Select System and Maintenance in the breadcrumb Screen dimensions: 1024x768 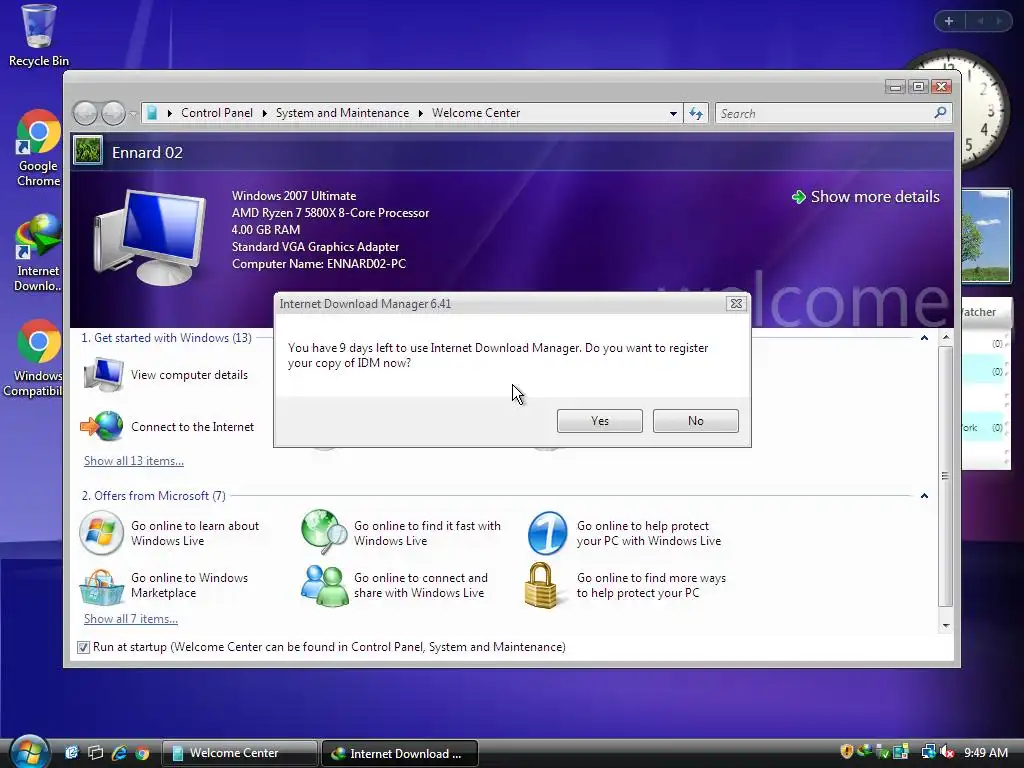point(342,113)
